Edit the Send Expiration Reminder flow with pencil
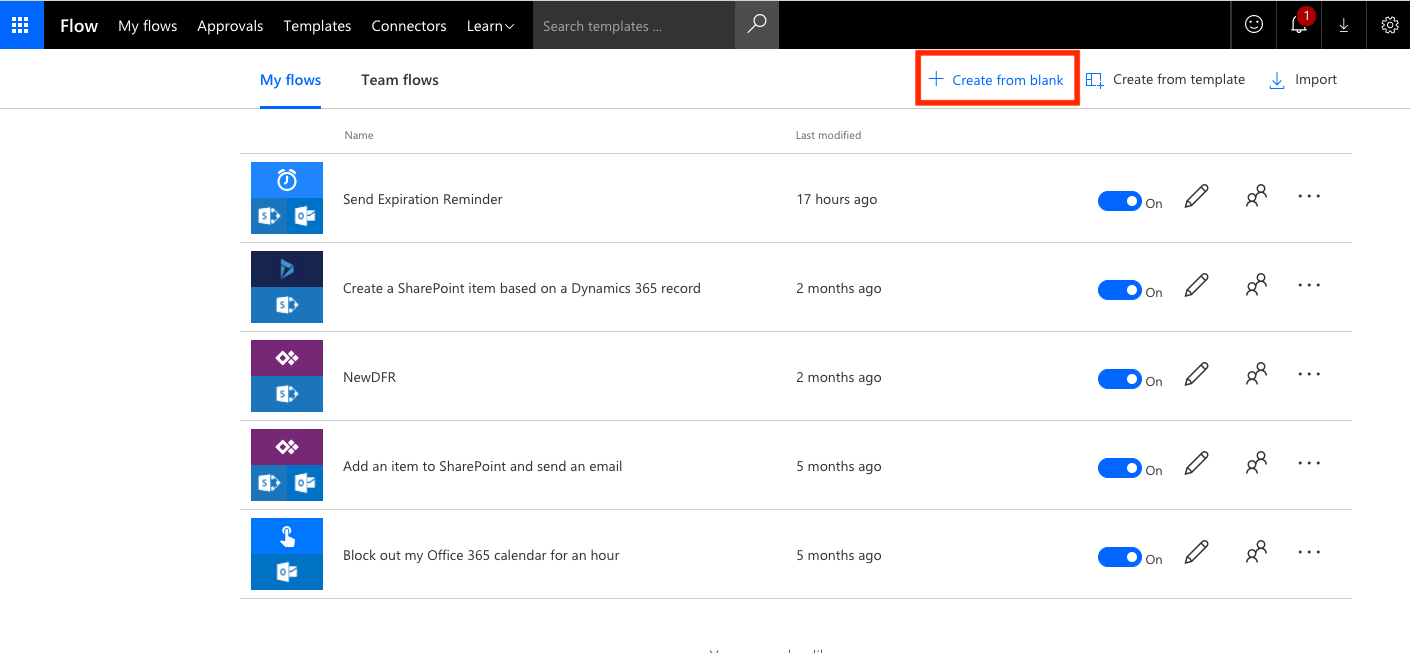 point(1196,197)
